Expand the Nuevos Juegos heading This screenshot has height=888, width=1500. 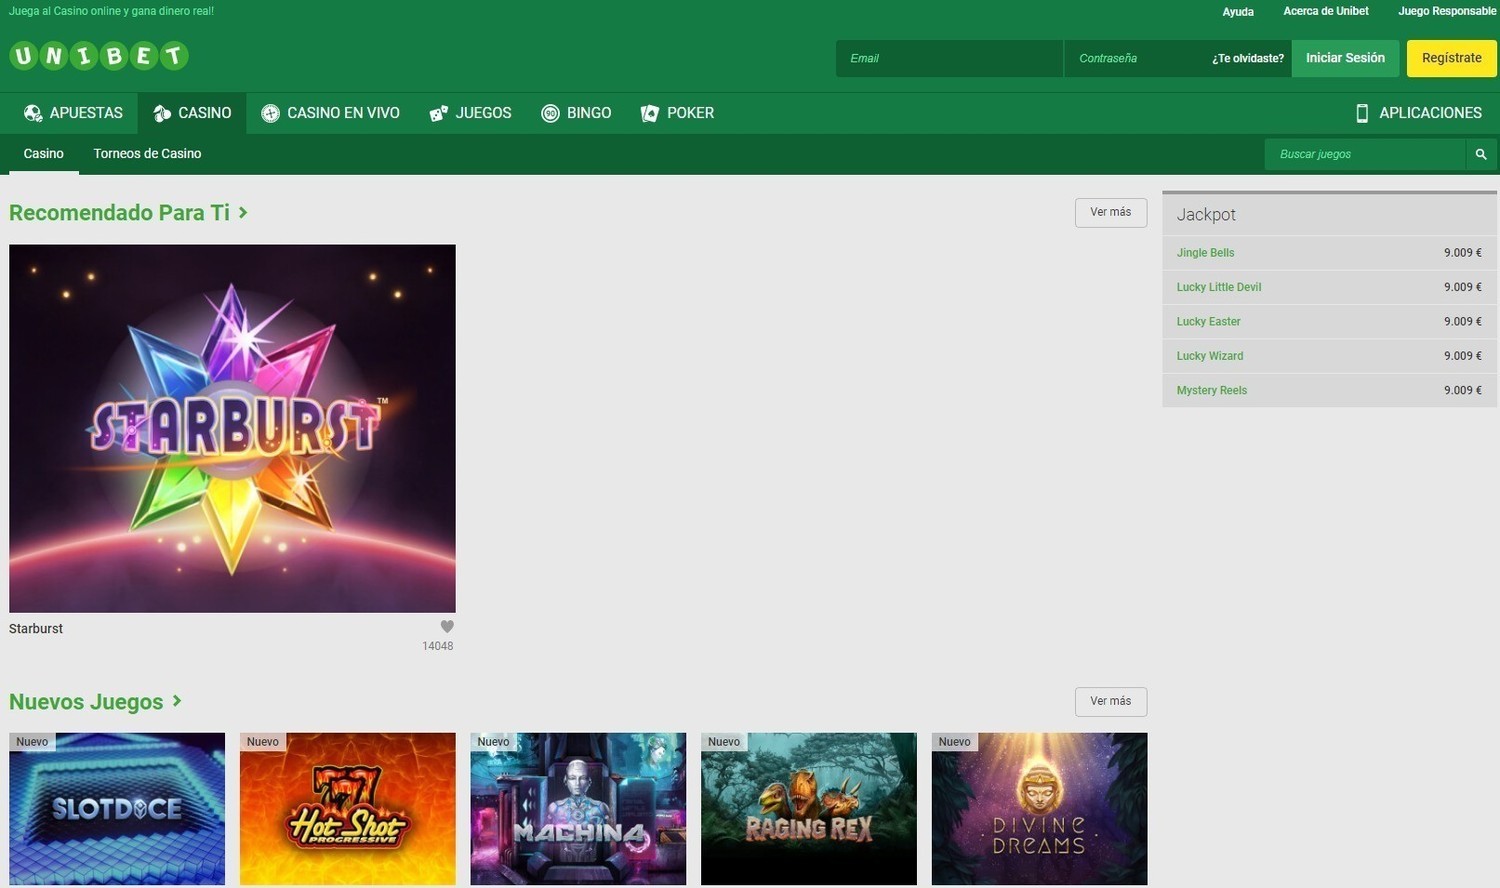(x=95, y=702)
